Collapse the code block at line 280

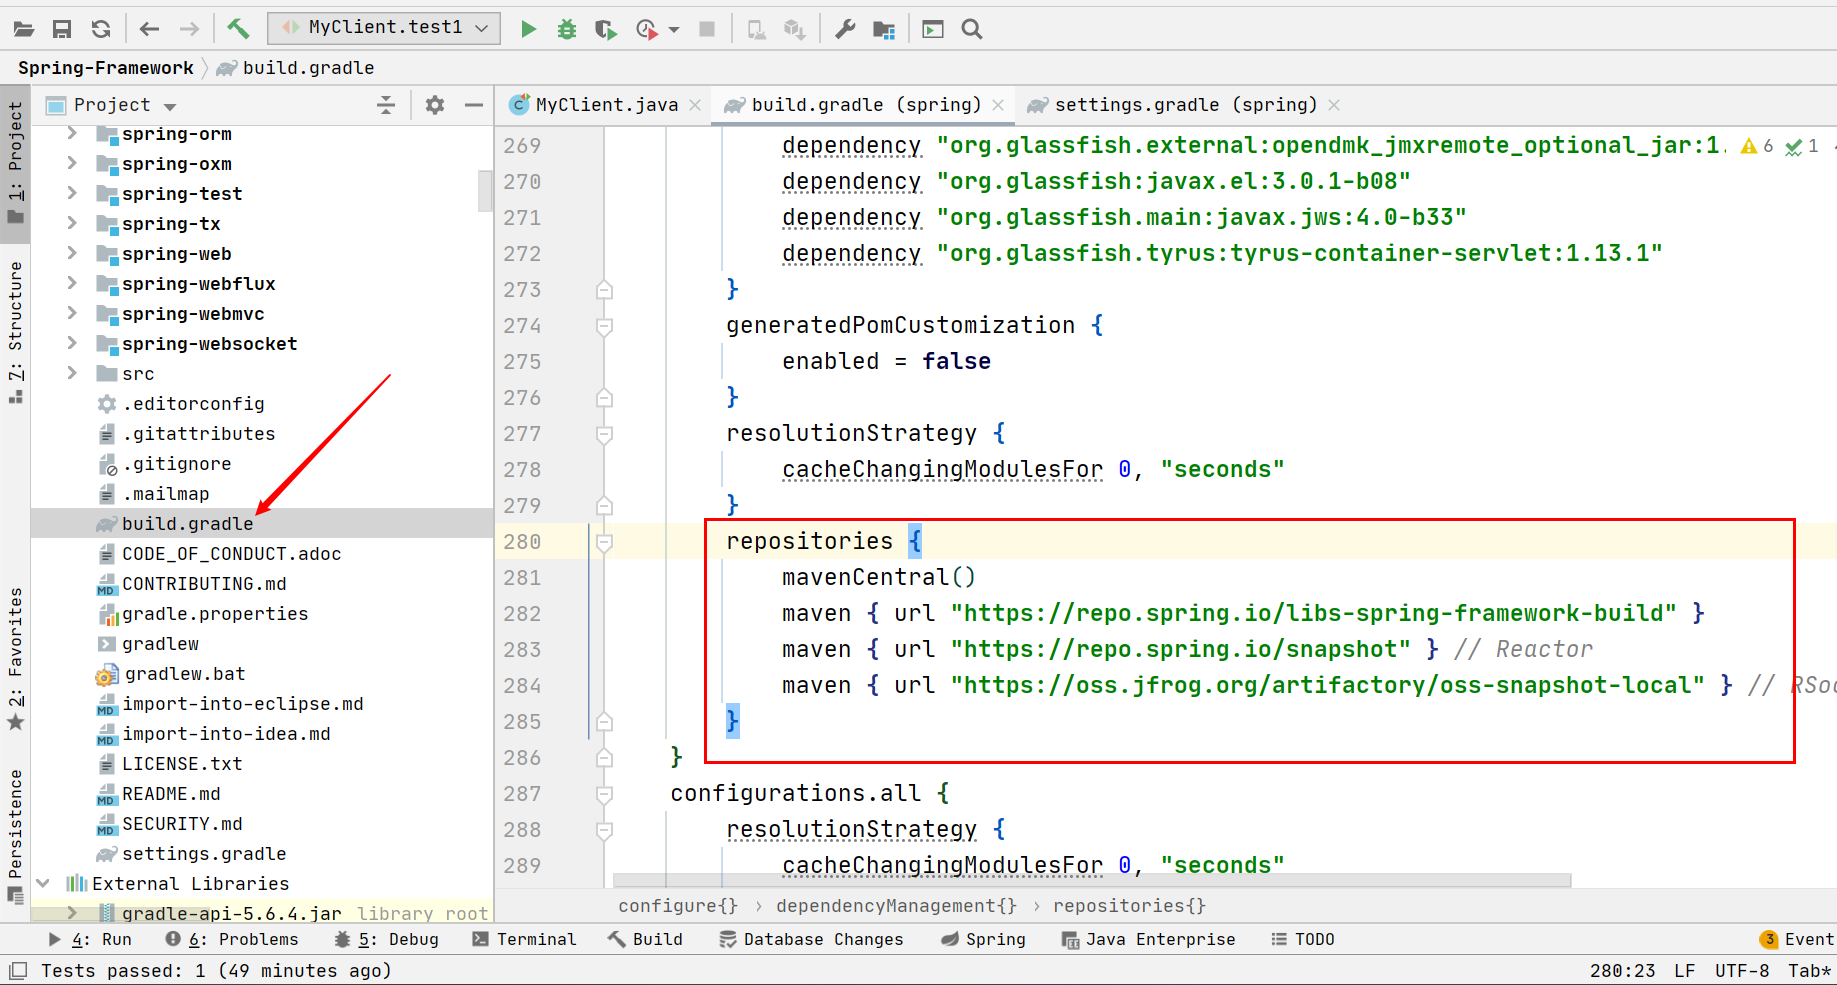coord(604,542)
